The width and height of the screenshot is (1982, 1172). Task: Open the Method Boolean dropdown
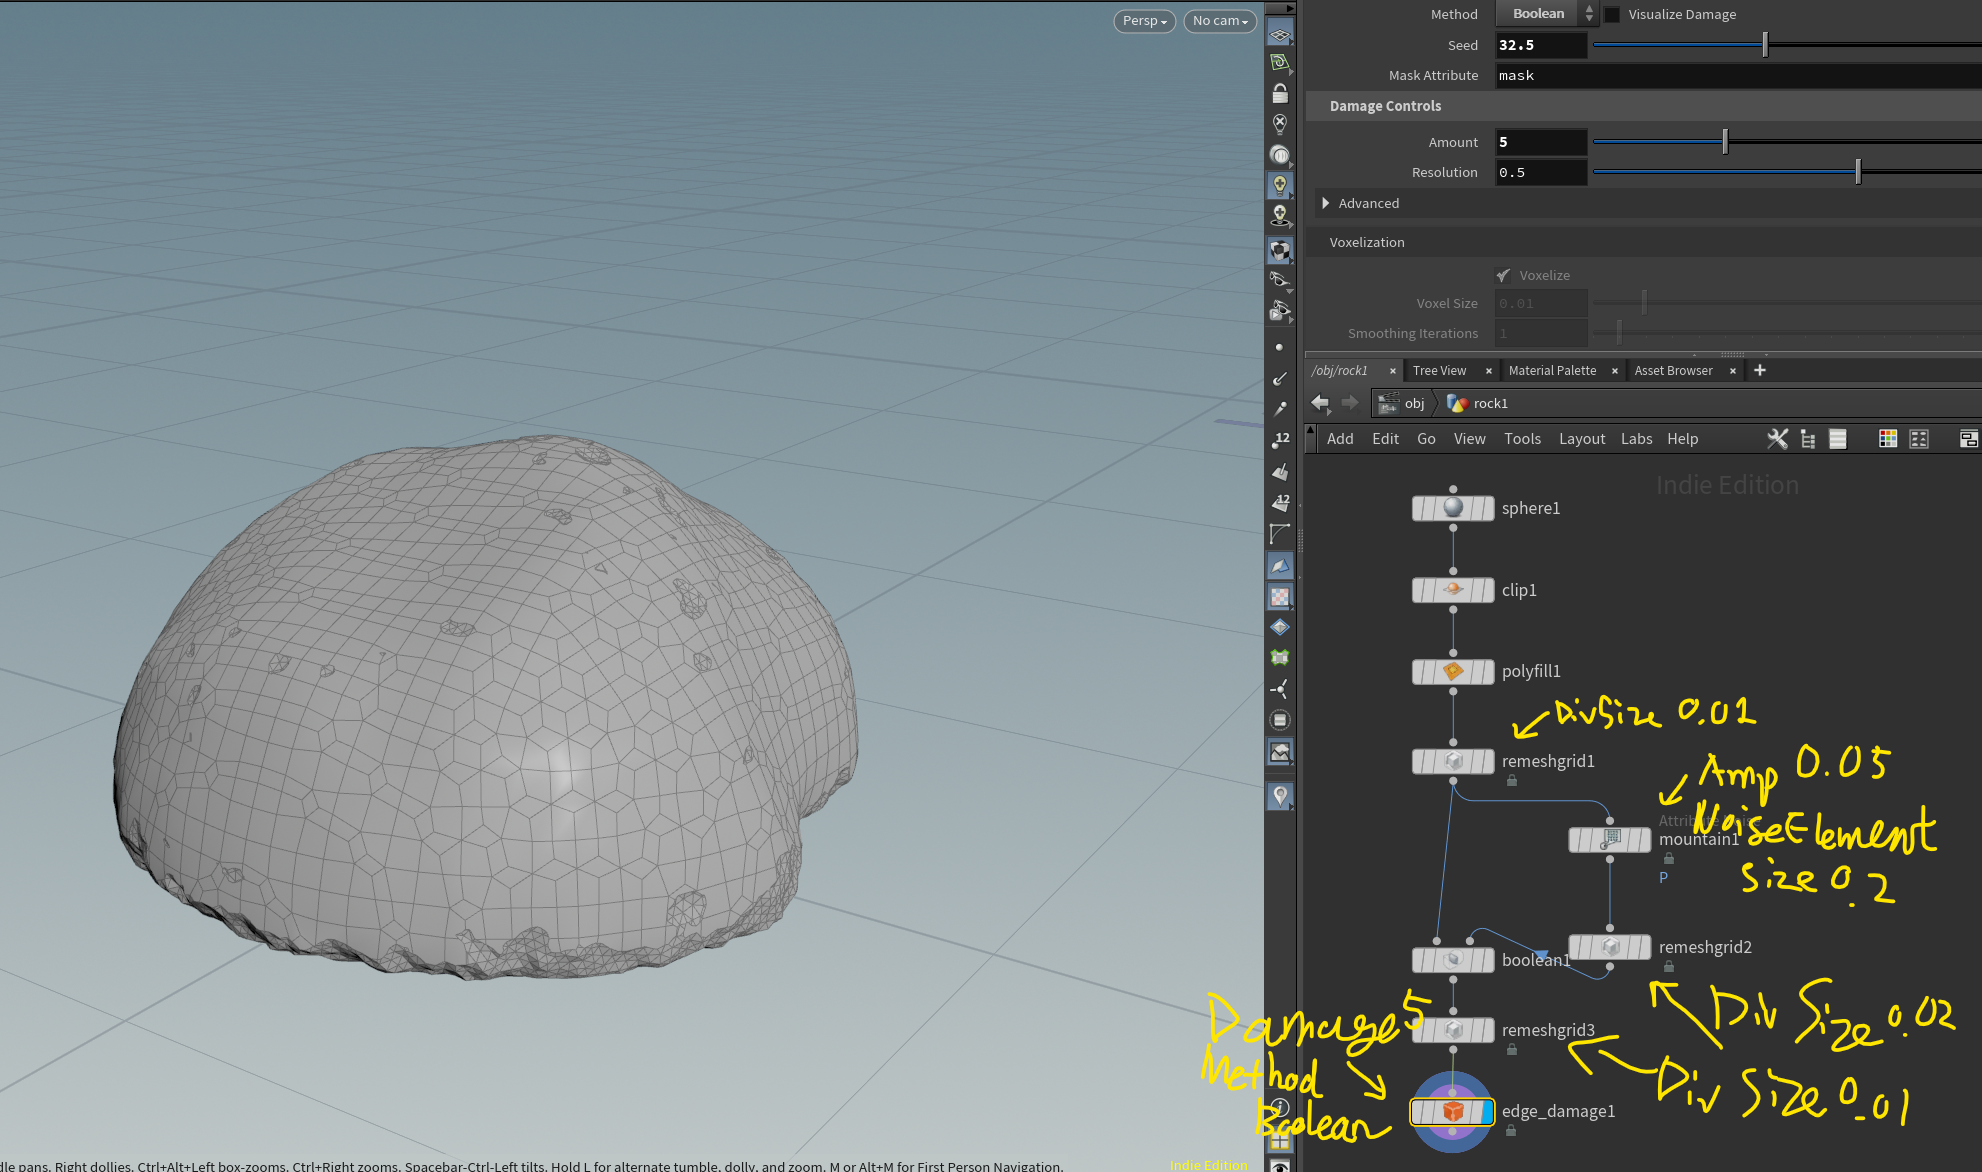pyautogui.click(x=1546, y=14)
